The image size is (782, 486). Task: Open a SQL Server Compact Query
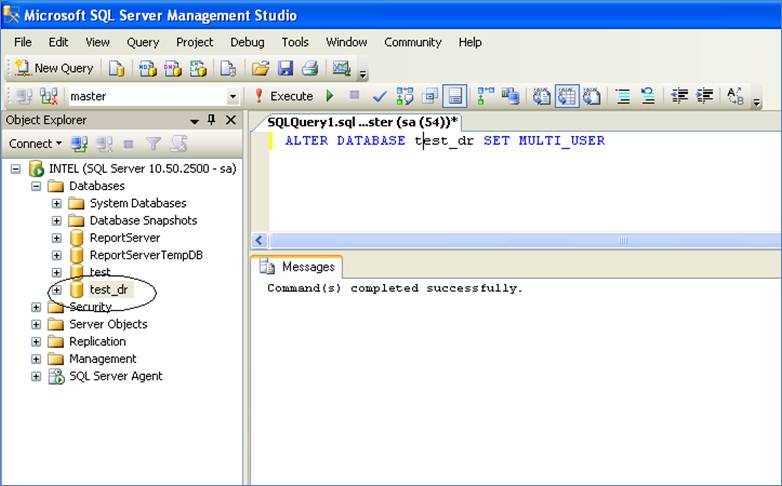click(228, 68)
